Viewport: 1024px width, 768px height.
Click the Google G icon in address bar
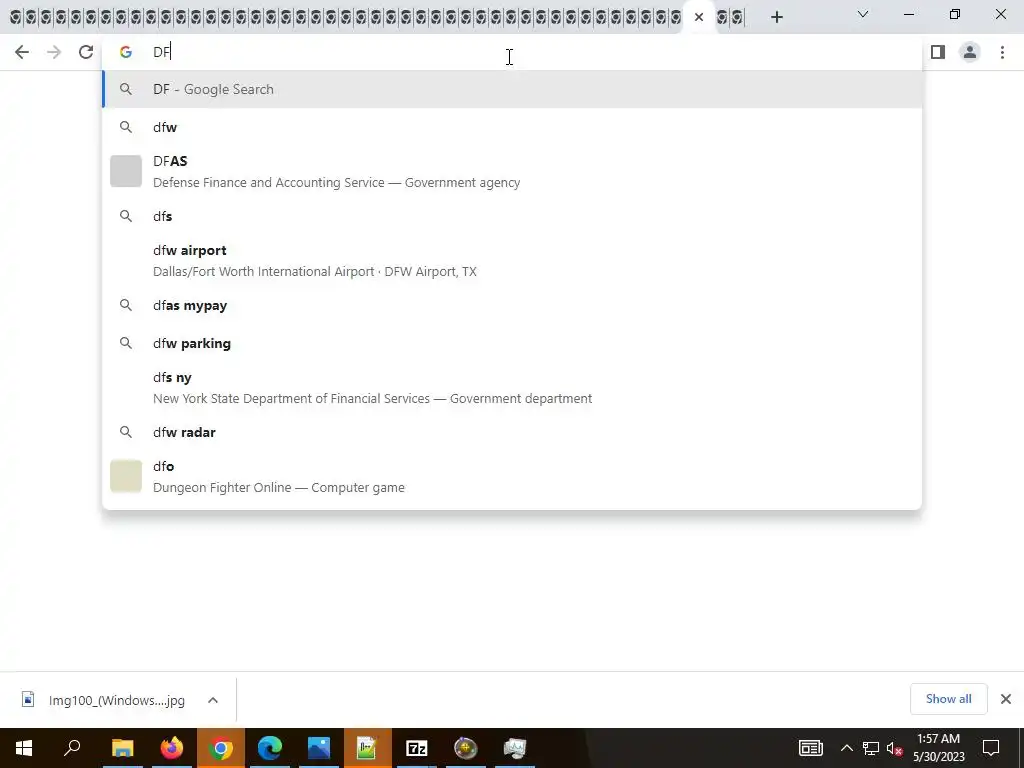click(125, 52)
